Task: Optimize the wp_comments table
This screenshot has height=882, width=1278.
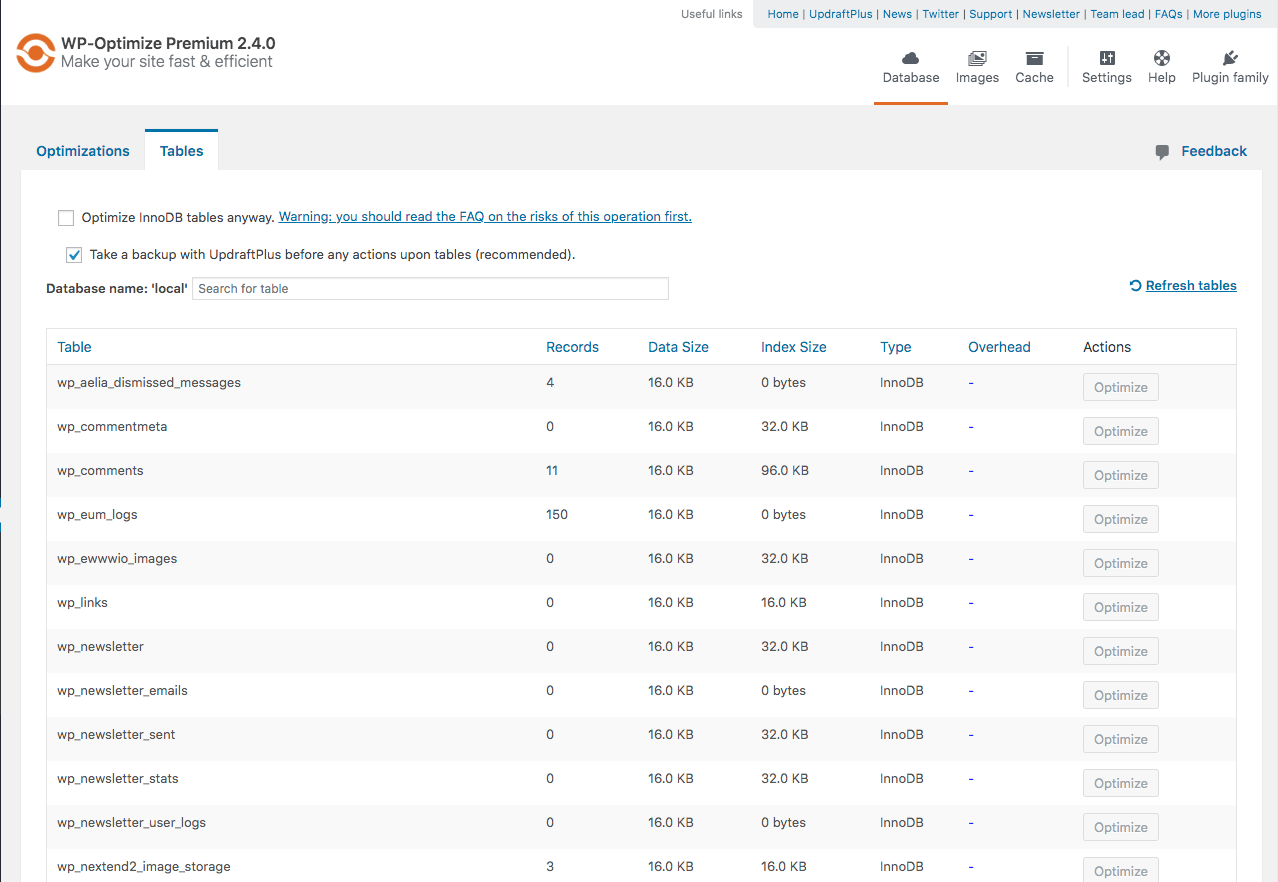Action: tap(1120, 474)
